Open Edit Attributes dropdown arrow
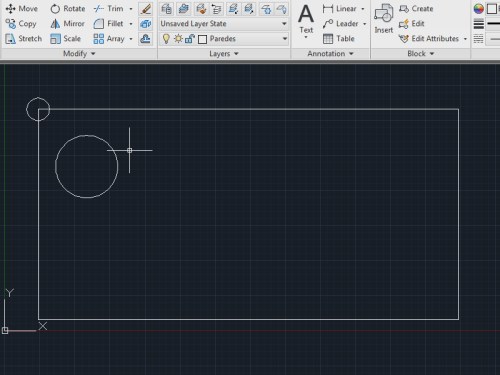This screenshot has height=375, width=500. pos(465,39)
